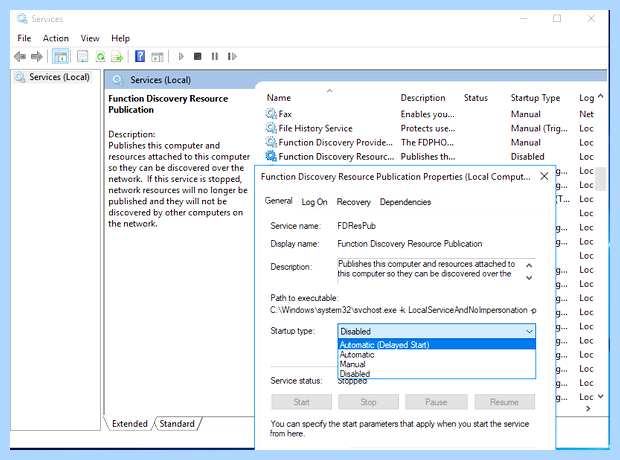The width and height of the screenshot is (620, 460).
Task: Close the Properties dialog with X
Action: tap(544, 176)
